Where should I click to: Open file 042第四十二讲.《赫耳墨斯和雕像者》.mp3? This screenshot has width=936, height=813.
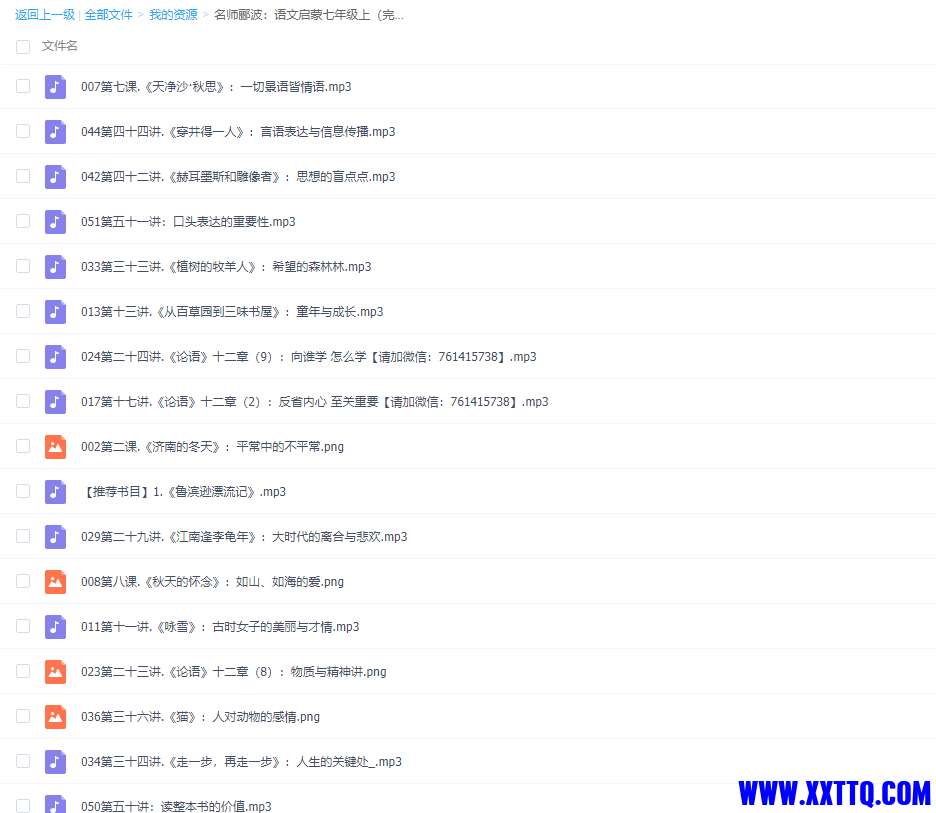coord(238,177)
